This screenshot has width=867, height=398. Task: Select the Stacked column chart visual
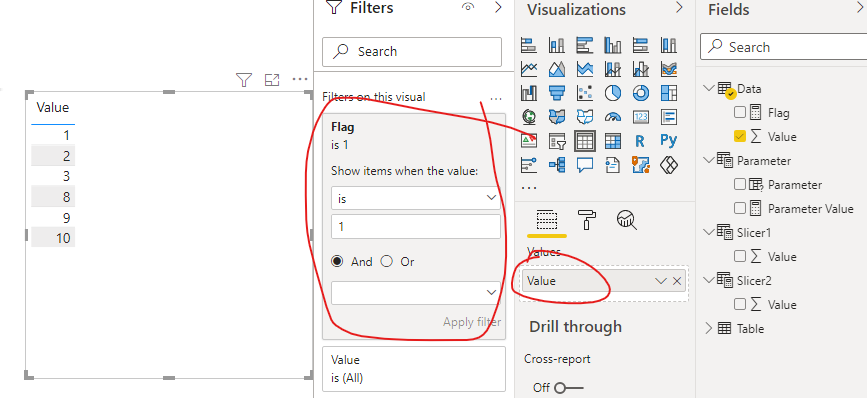557,45
